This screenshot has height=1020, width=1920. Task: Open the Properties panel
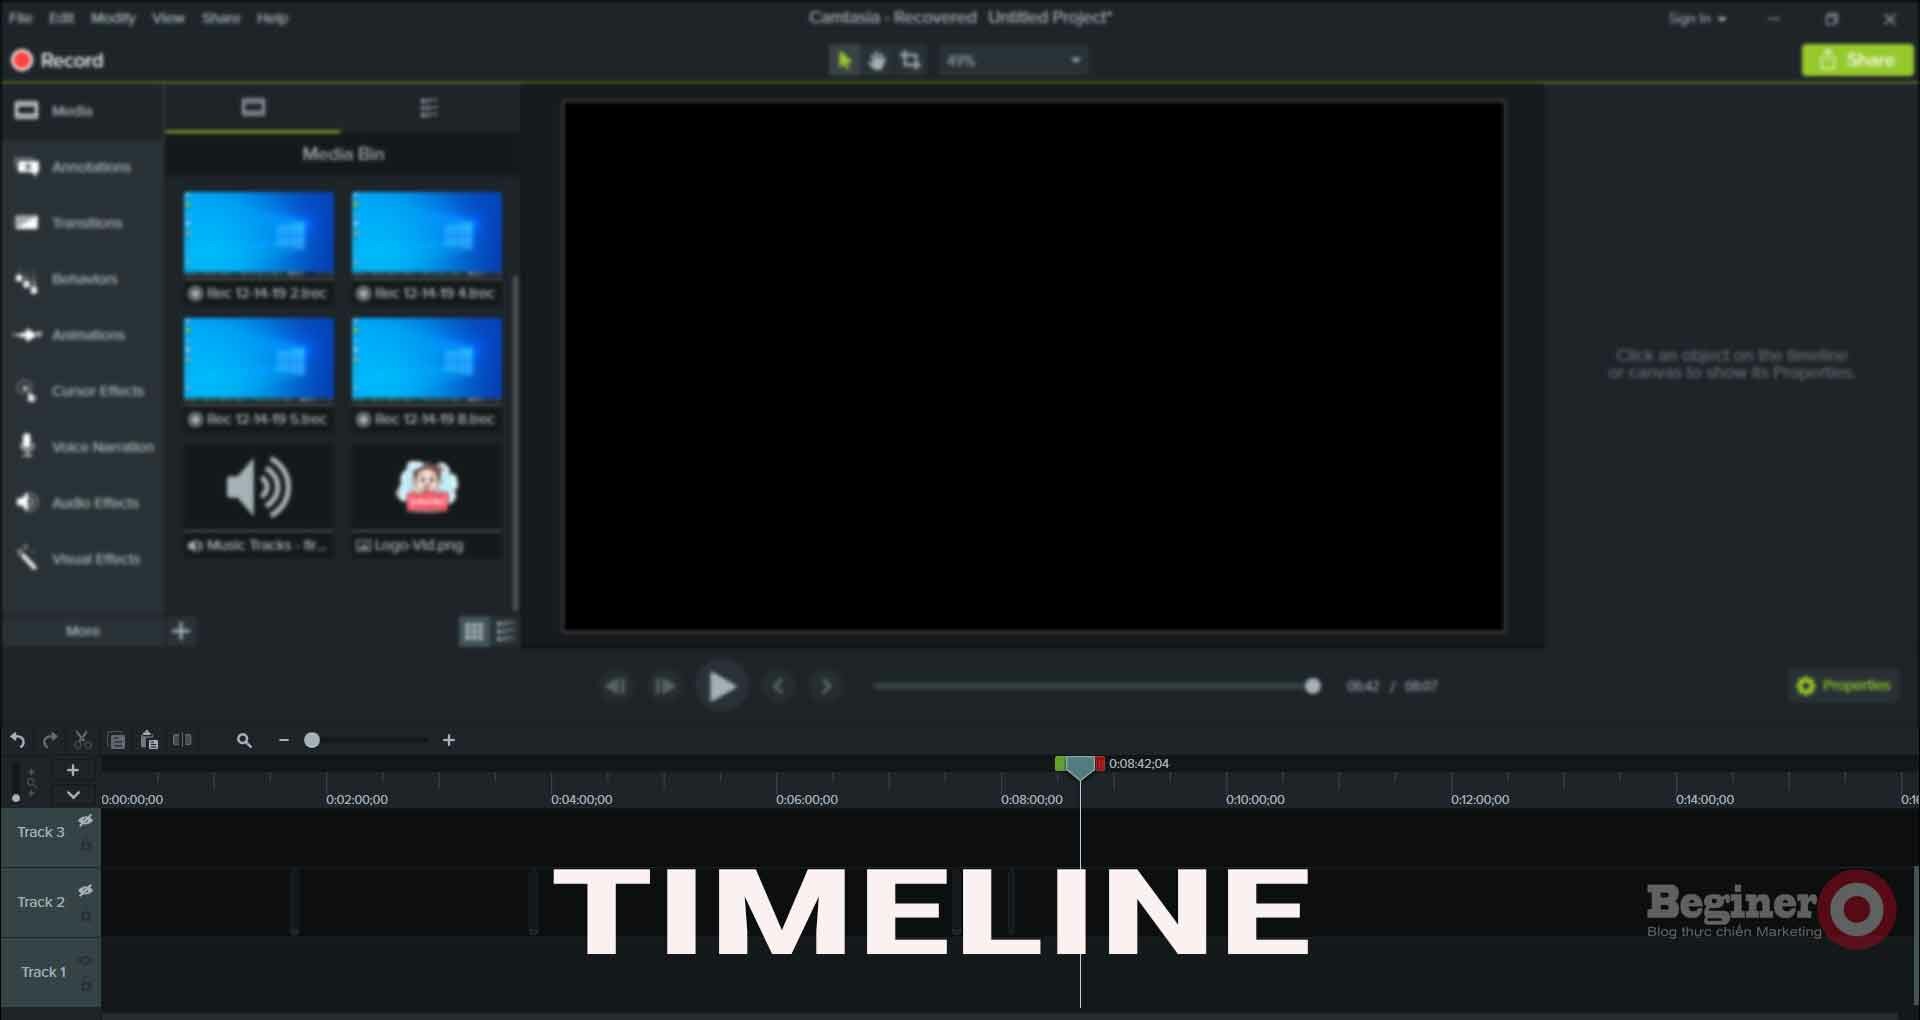click(x=1843, y=685)
